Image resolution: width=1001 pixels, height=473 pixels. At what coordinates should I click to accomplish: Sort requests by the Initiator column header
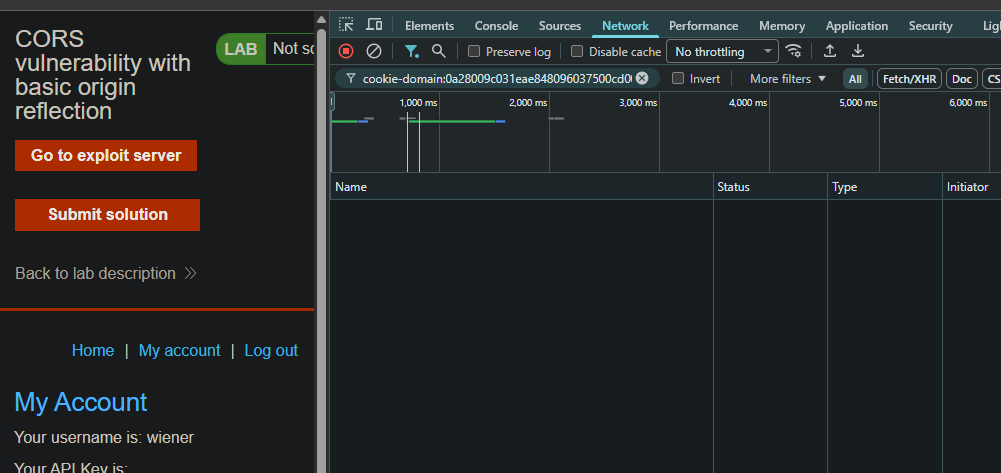[x=972, y=187]
